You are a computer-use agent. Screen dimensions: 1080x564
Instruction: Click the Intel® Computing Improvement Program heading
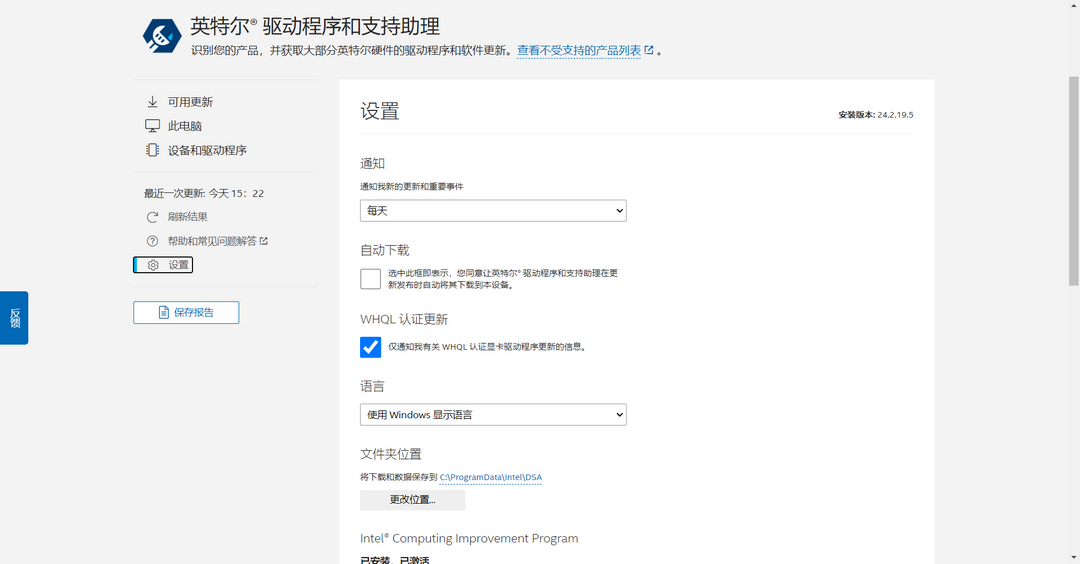469,539
